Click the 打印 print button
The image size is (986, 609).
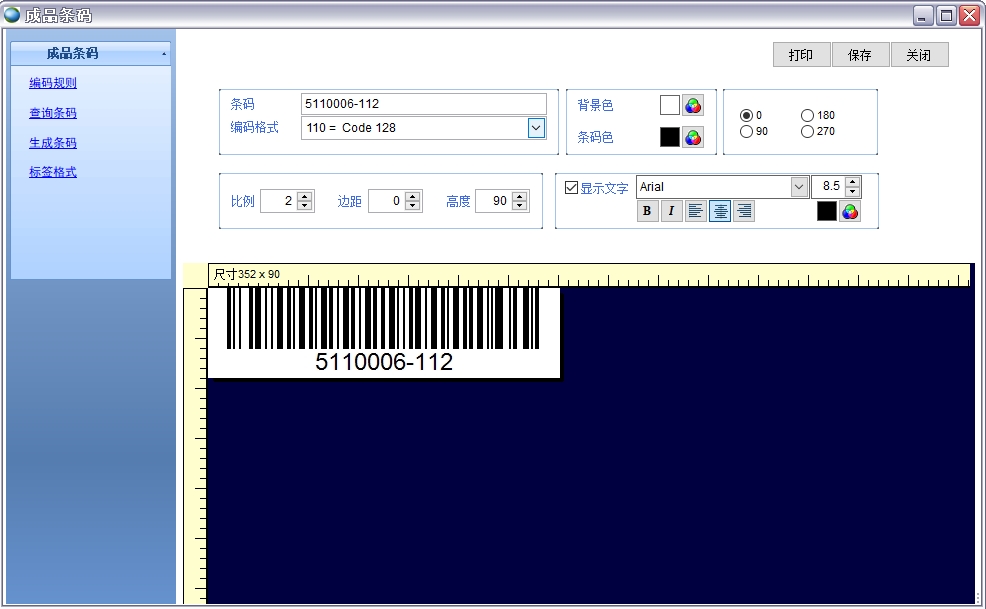tap(801, 55)
